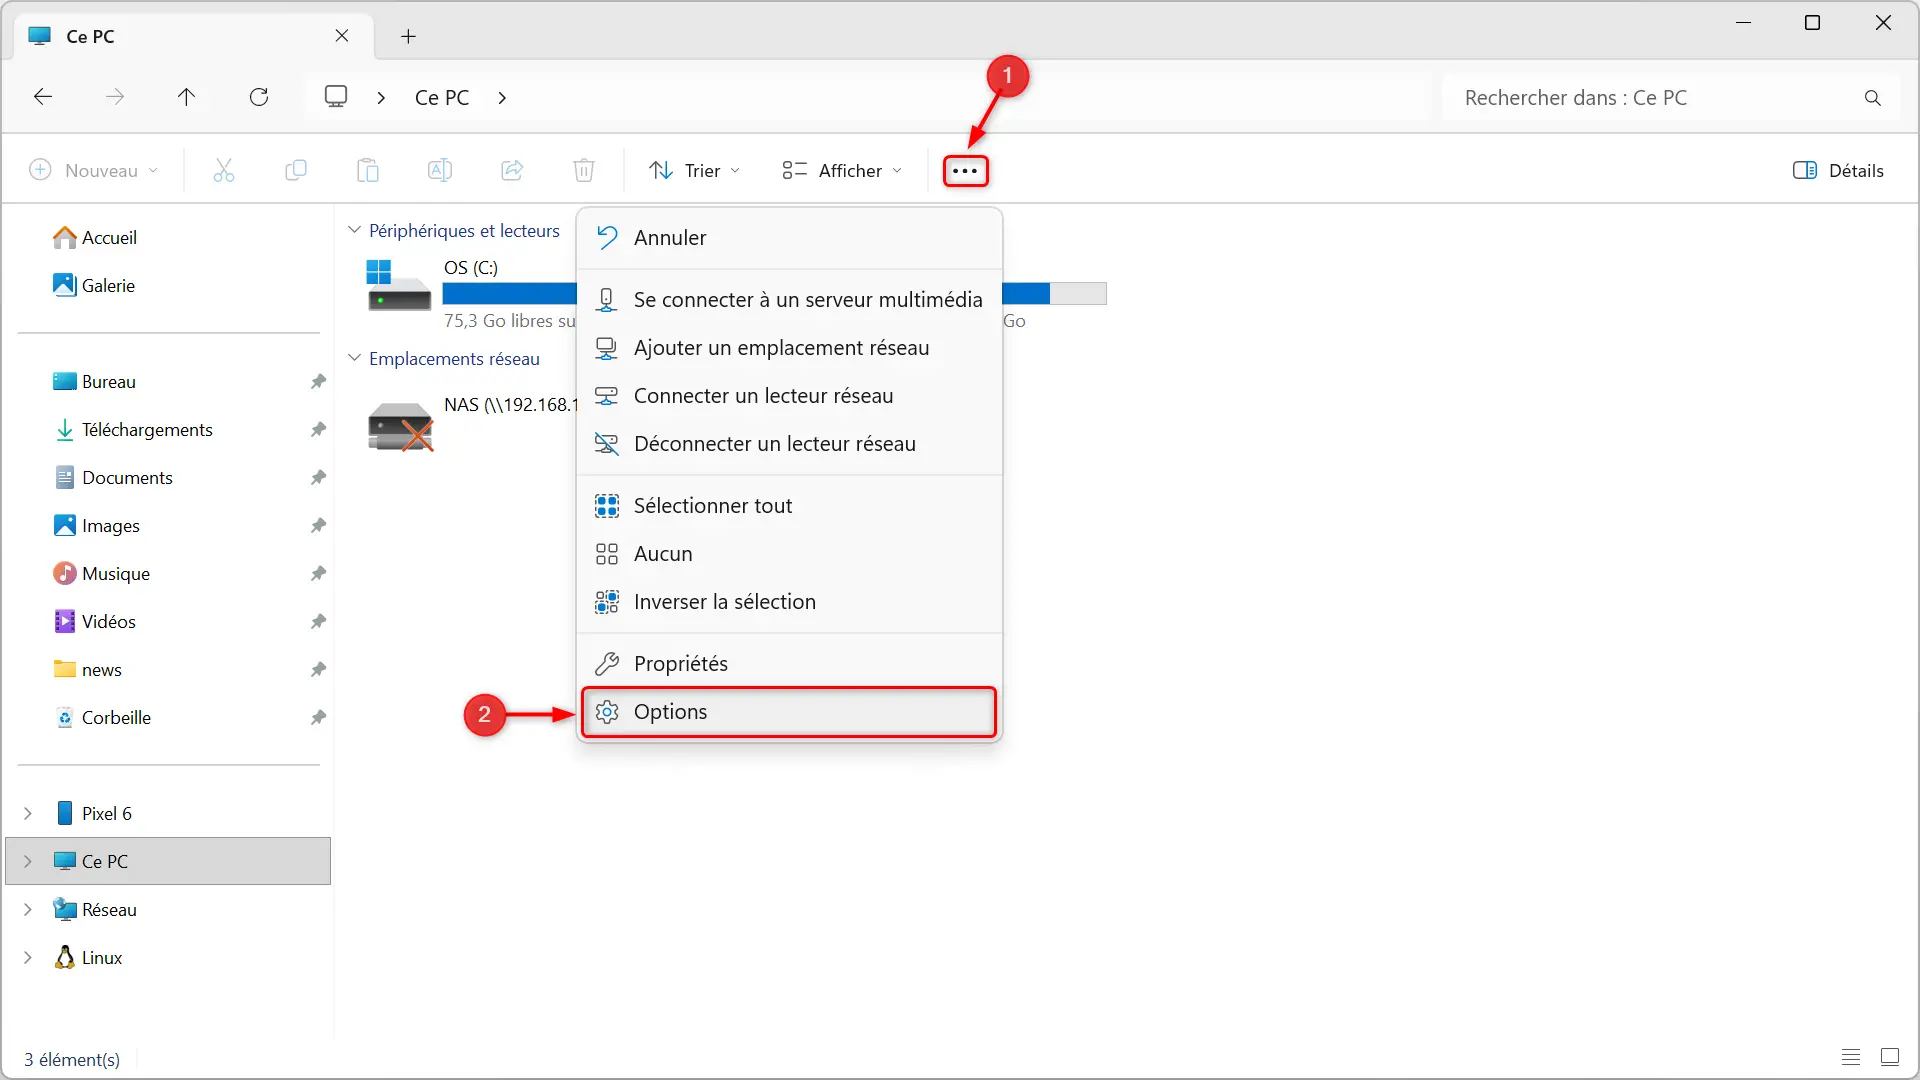Screen dimensions: 1920x1080
Task: Choose Connecter un lecteur réseau
Action: (790, 396)
